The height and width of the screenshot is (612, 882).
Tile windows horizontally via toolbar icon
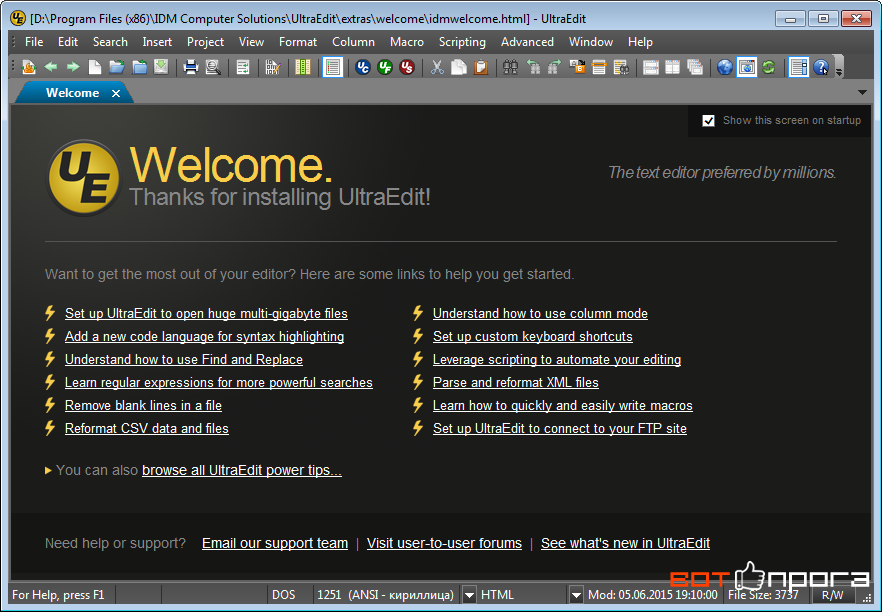click(651, 68)
